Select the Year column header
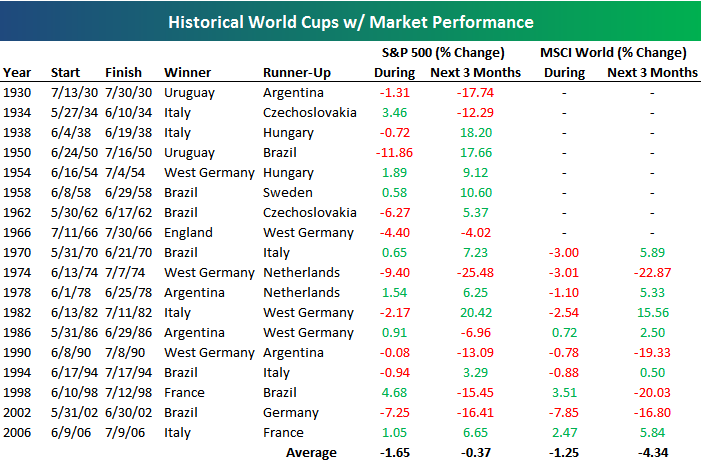Image resolution: width=701 pixels, height=465 pixels. tap(17, 72)
